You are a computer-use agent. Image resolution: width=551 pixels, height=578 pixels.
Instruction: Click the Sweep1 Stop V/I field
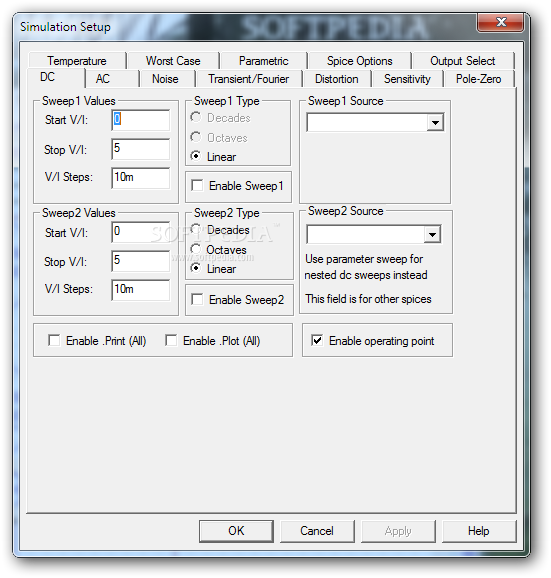pos(140,149)
